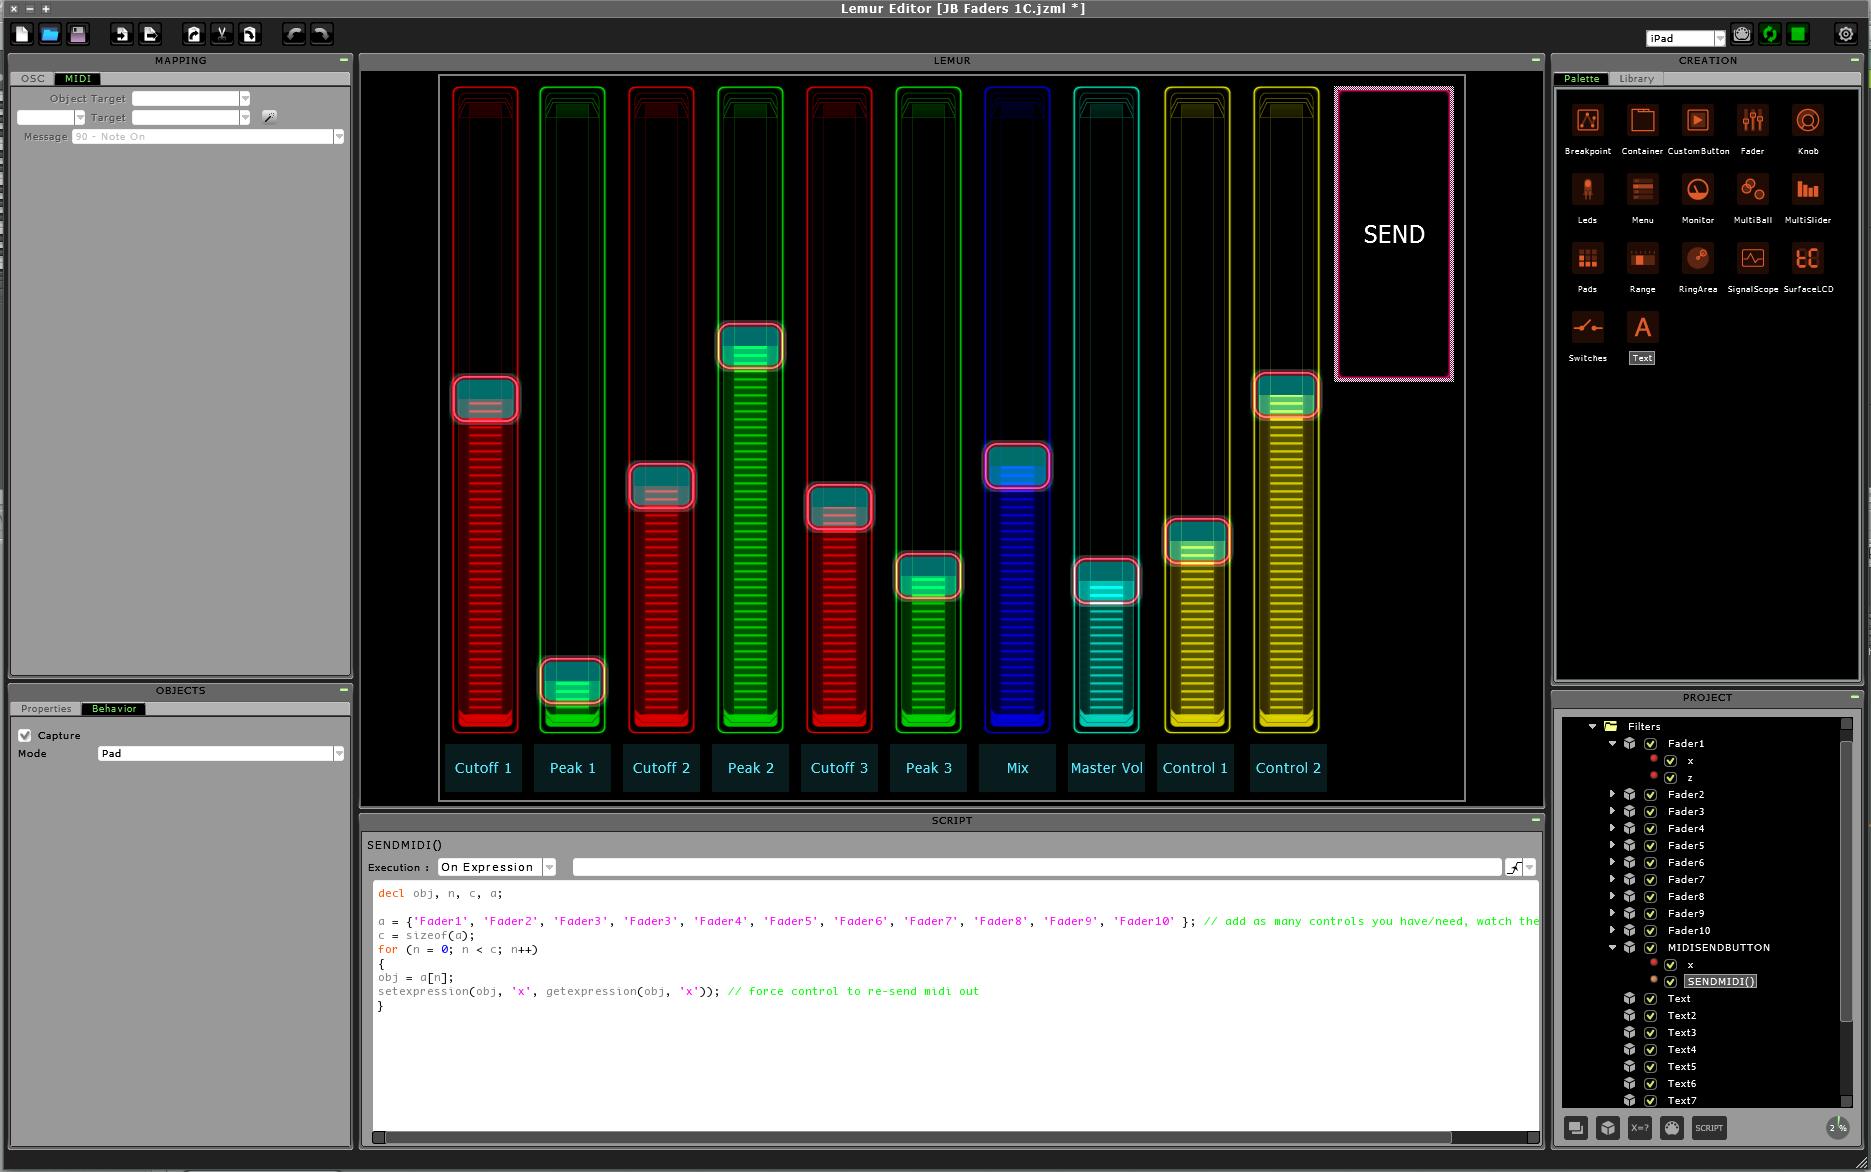Click the blue Mix fader handle
The image size is (1871, 1172).
coord(1017,466)
